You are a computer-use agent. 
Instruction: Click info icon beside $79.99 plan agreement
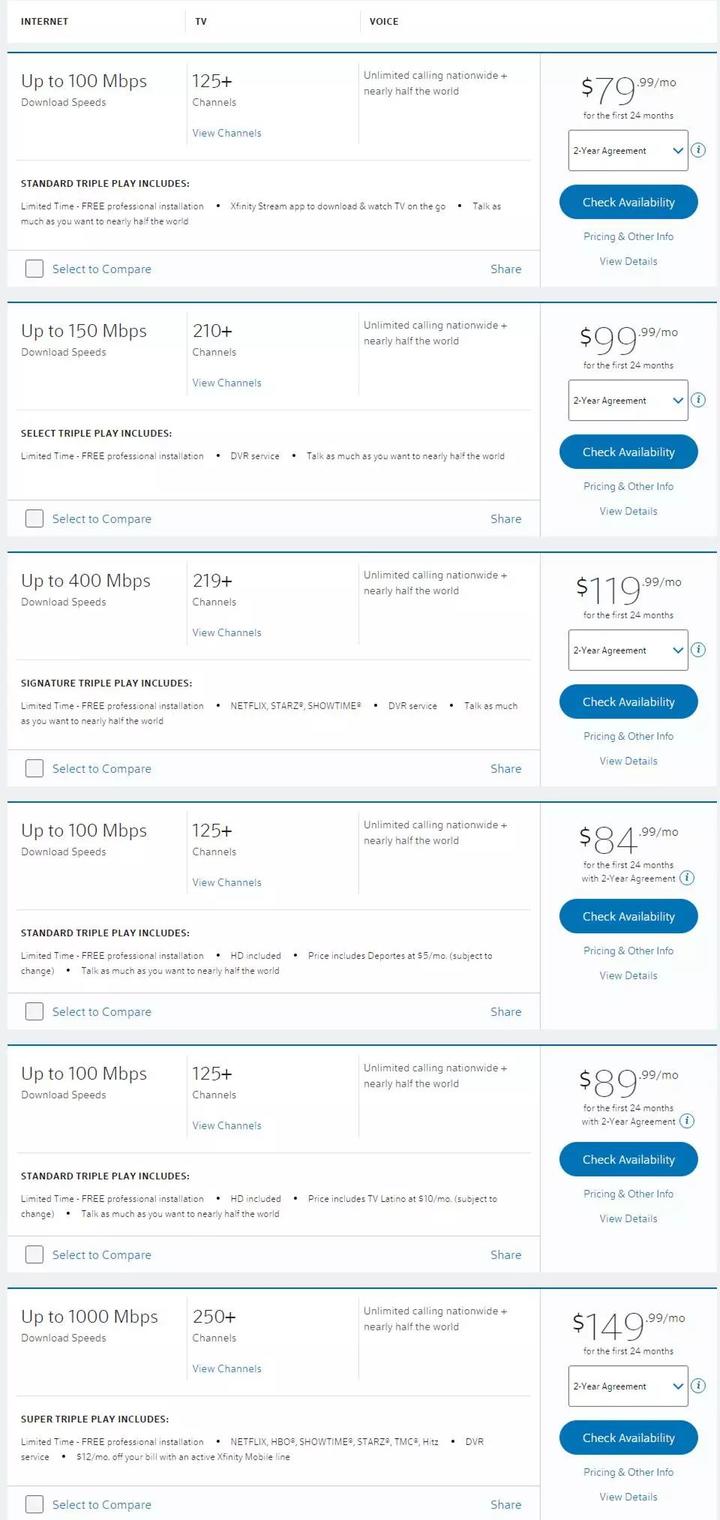coord(699,151)
